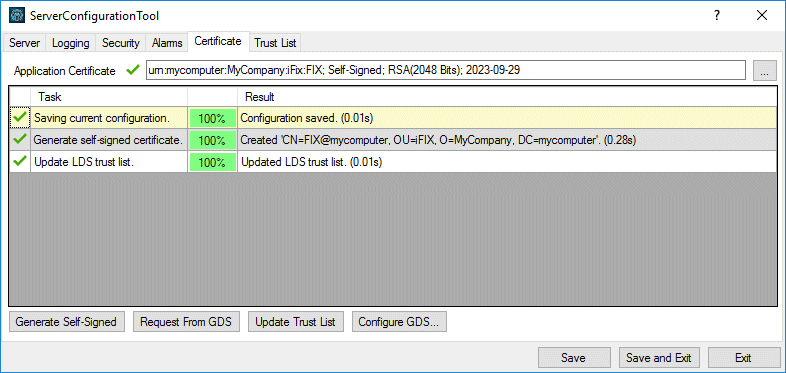Select the Certificate tab
Viewport: 786px width, 373px height.
[218, 41]
